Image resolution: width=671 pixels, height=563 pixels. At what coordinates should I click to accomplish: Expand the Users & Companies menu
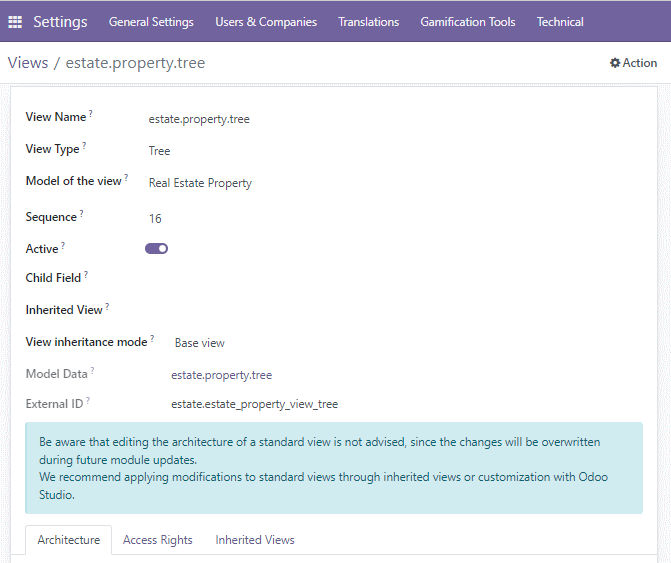click(266, 22)
